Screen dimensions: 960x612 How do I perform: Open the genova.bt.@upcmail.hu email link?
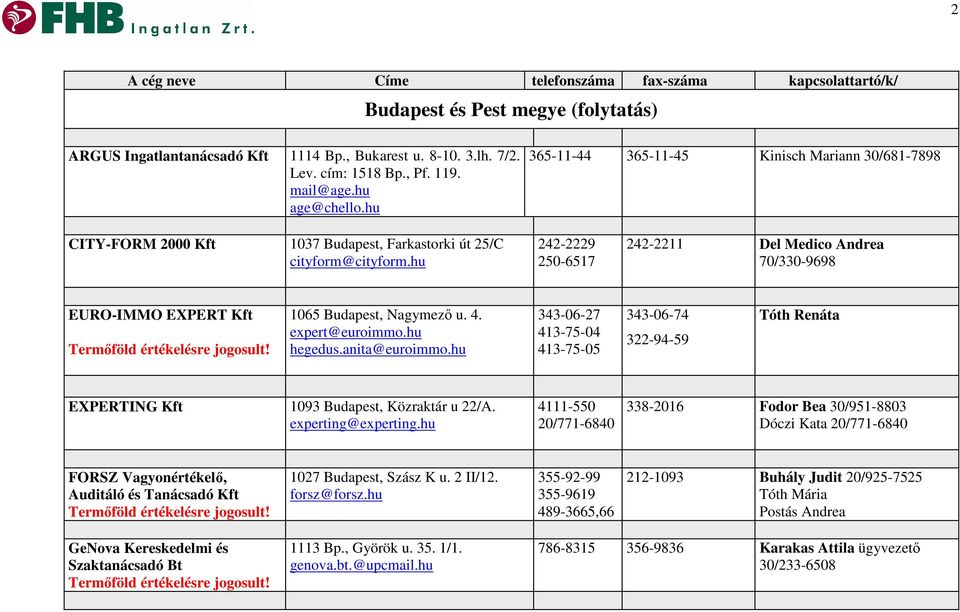click(x=361, y=565)
